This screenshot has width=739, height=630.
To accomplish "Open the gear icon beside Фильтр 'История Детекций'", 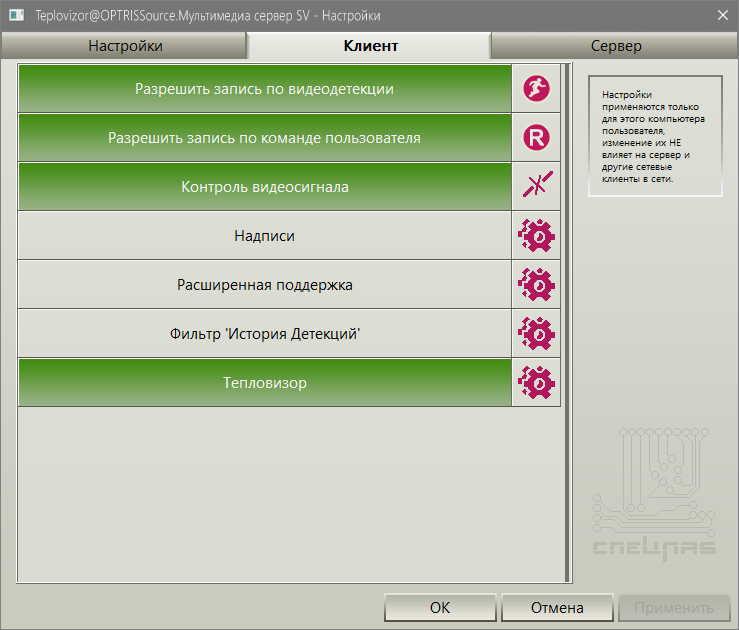I will pyautogui.click(x=536, y=334).
